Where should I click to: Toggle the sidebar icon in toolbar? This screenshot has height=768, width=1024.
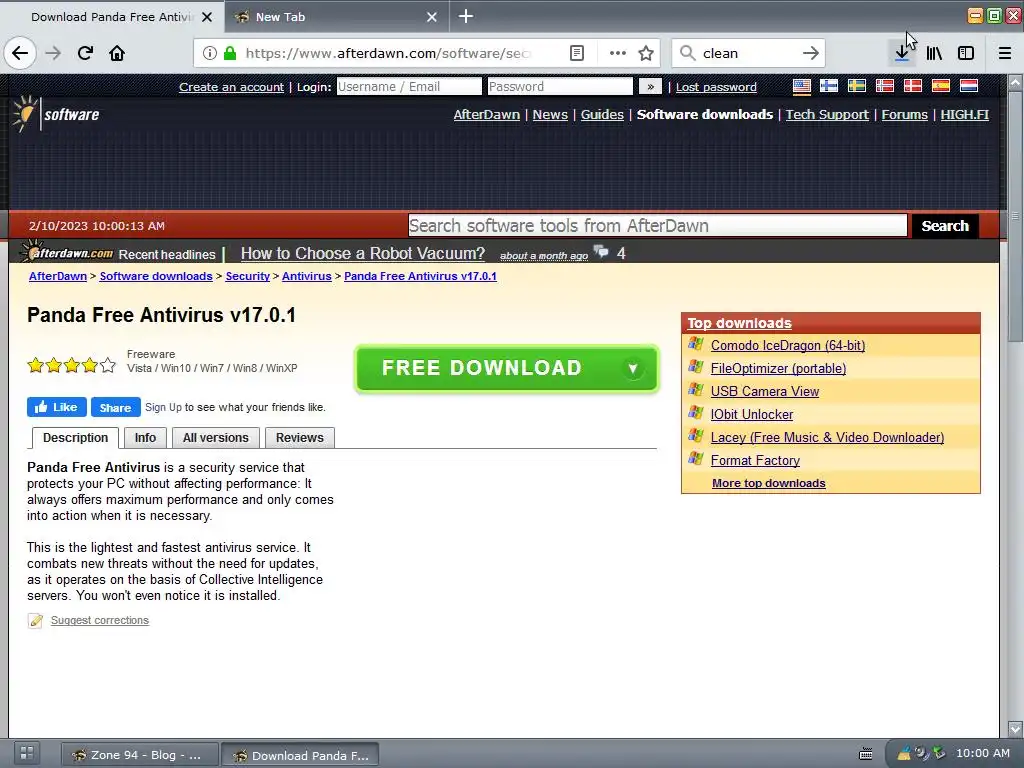pos(966,53)
